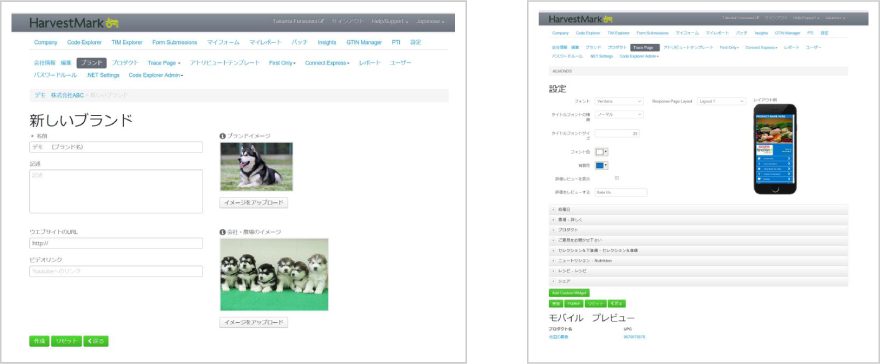
Task: Expand the プロダクト accordion section
Action: (x=698, y=230)
